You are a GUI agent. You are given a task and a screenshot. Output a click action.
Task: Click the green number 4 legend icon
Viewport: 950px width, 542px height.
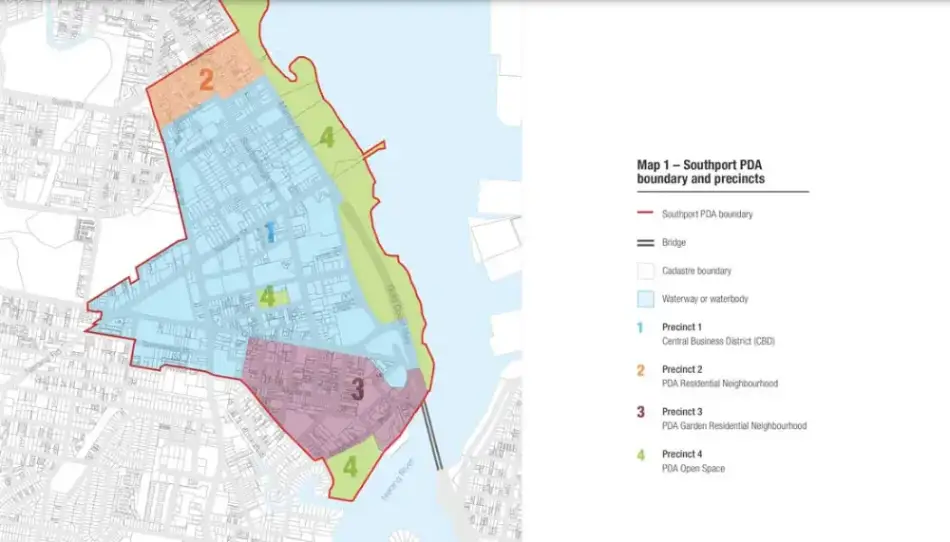[640, 455]
